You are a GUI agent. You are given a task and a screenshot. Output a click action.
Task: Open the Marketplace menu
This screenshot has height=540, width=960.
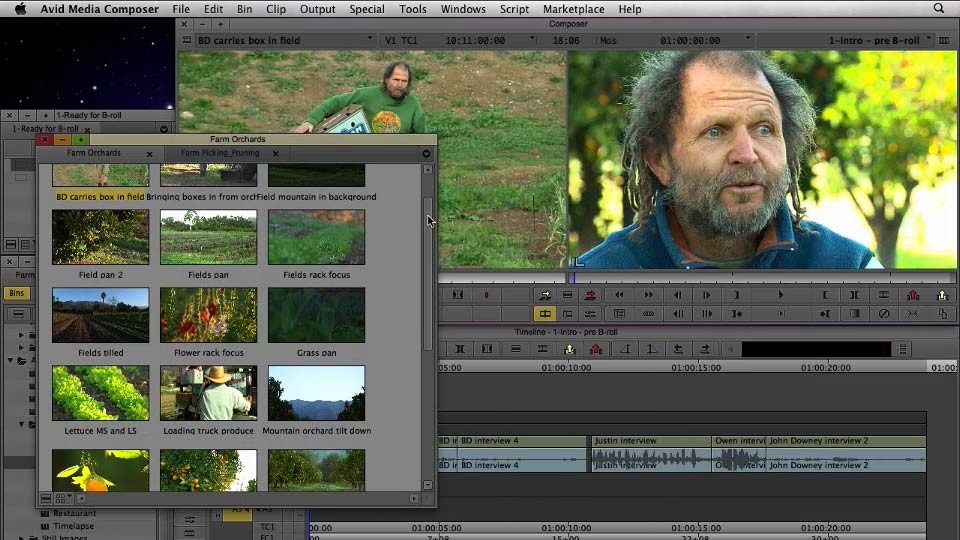pyautogui.click(x=573, y=9)
